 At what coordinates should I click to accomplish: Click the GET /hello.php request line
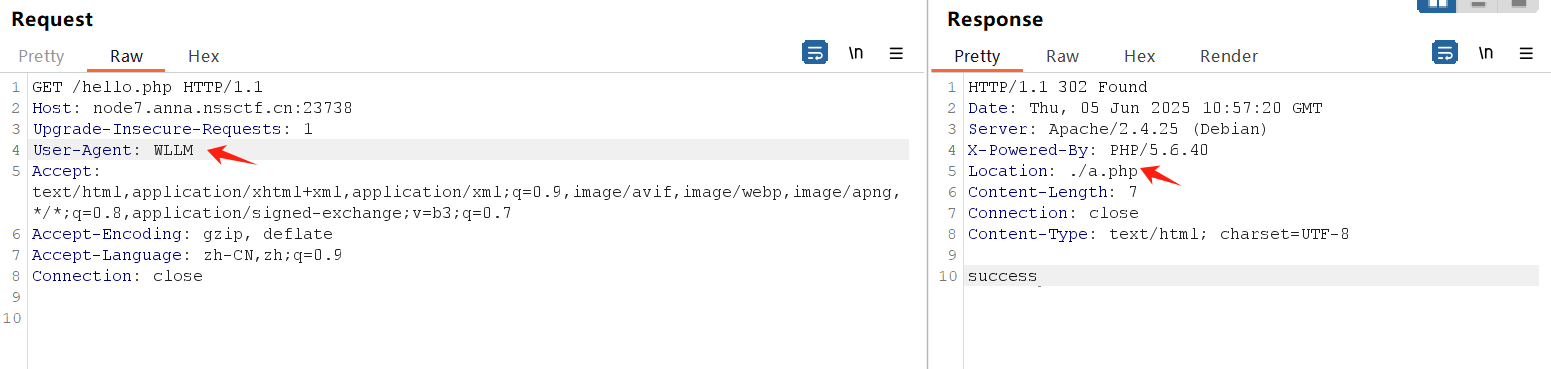point(147,87)
